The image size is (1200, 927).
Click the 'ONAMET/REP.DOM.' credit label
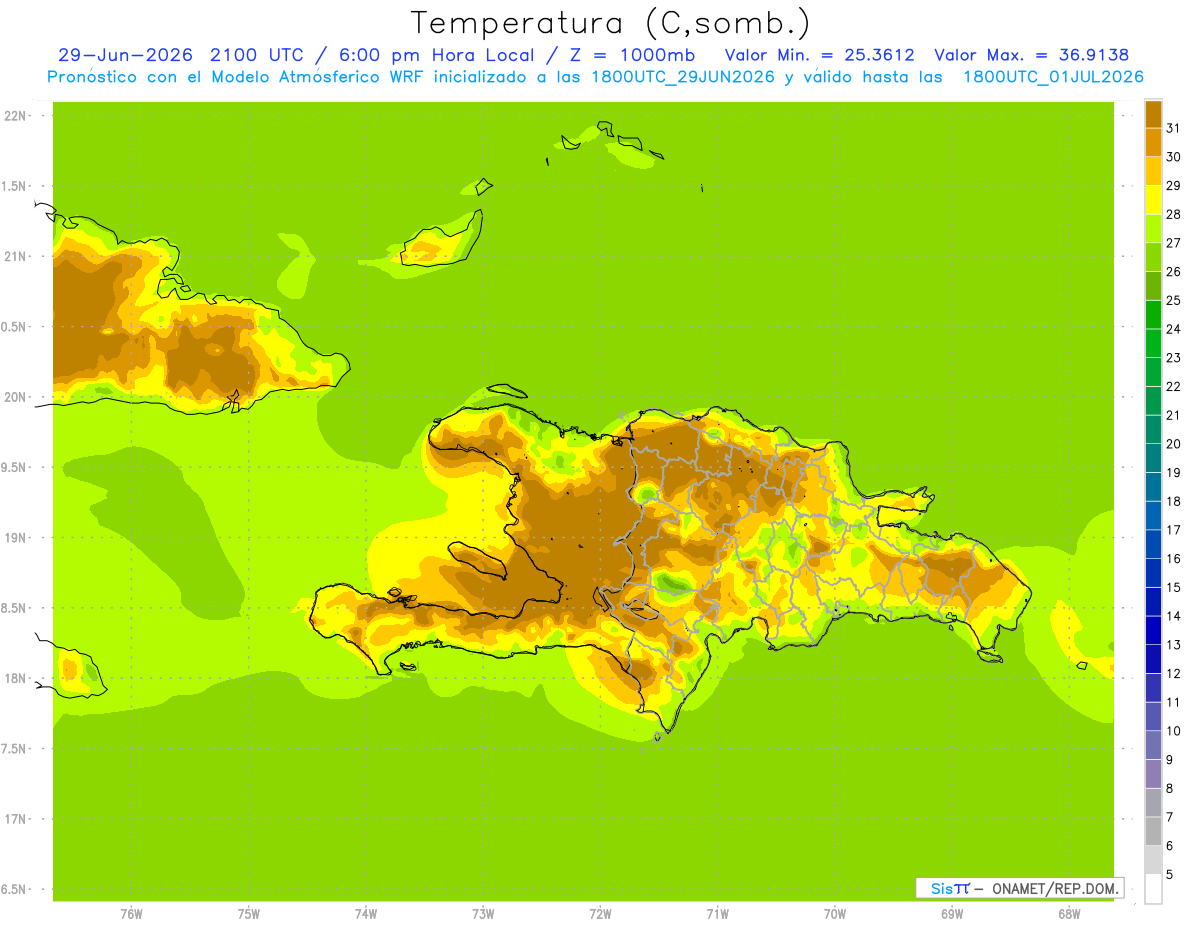pyautogui.click(x=1056, y=888)
